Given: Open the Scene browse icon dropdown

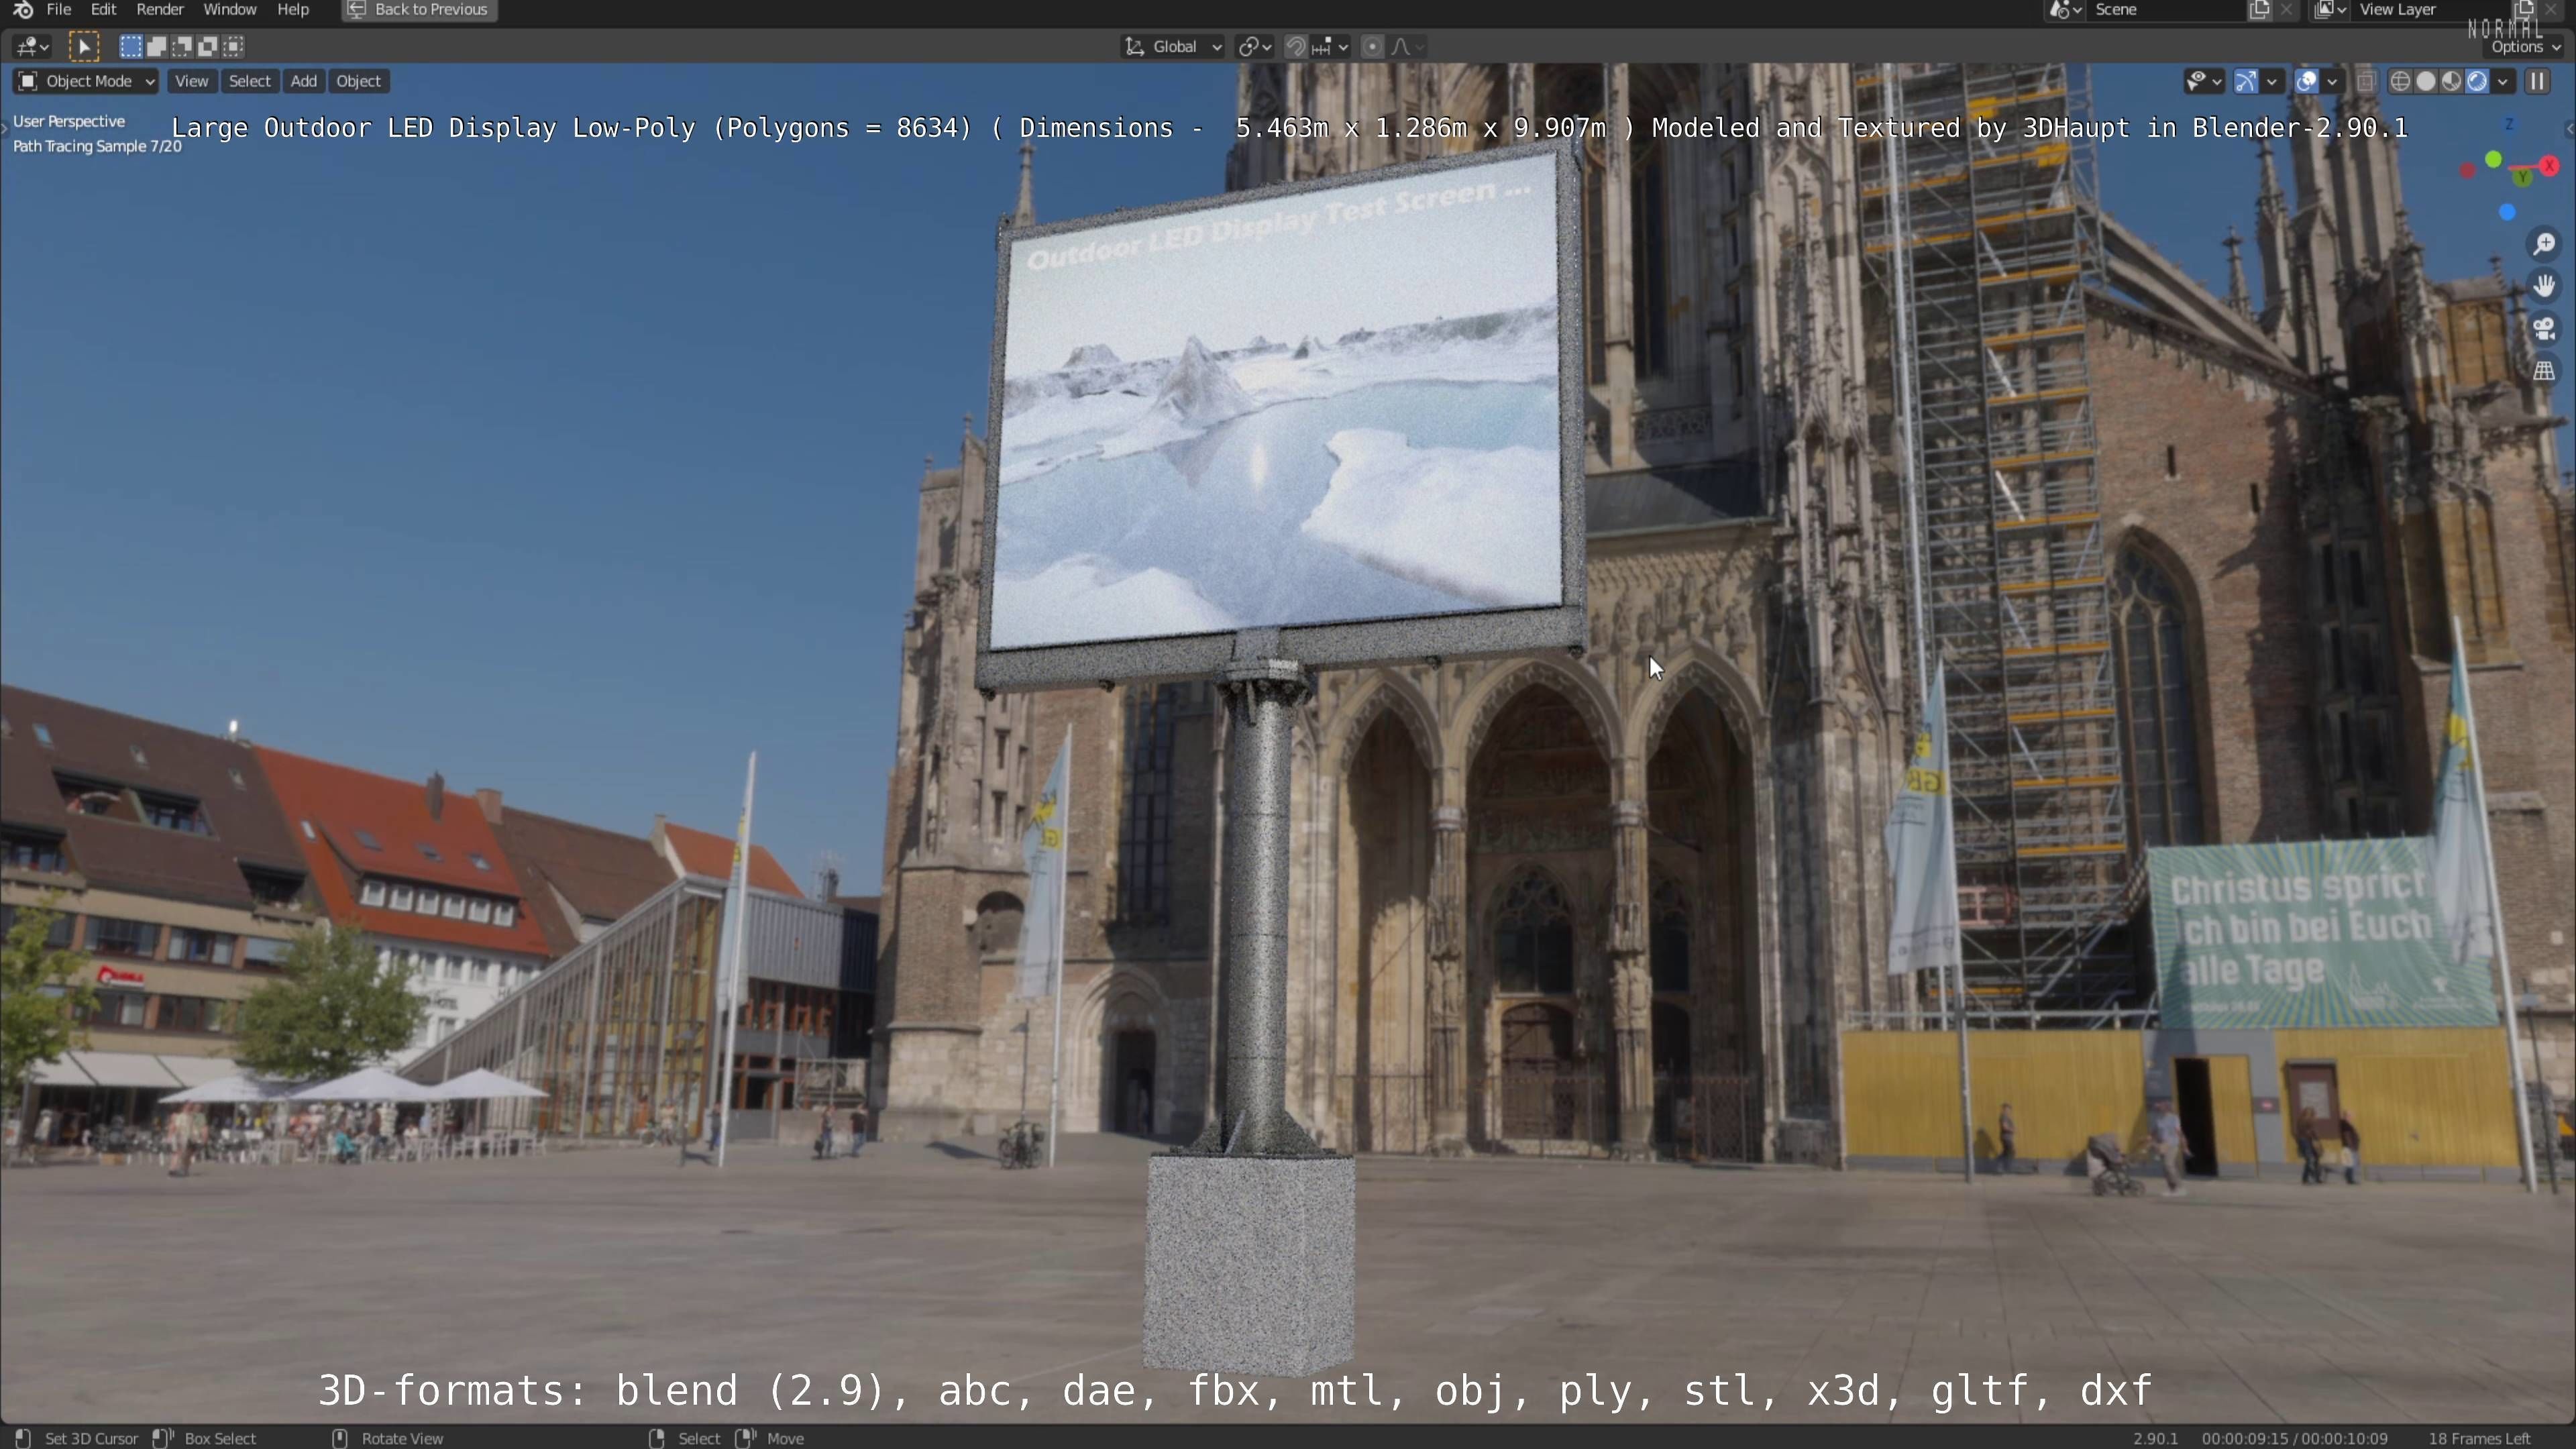Looking at the screenshot, I should coord(2065,10).
